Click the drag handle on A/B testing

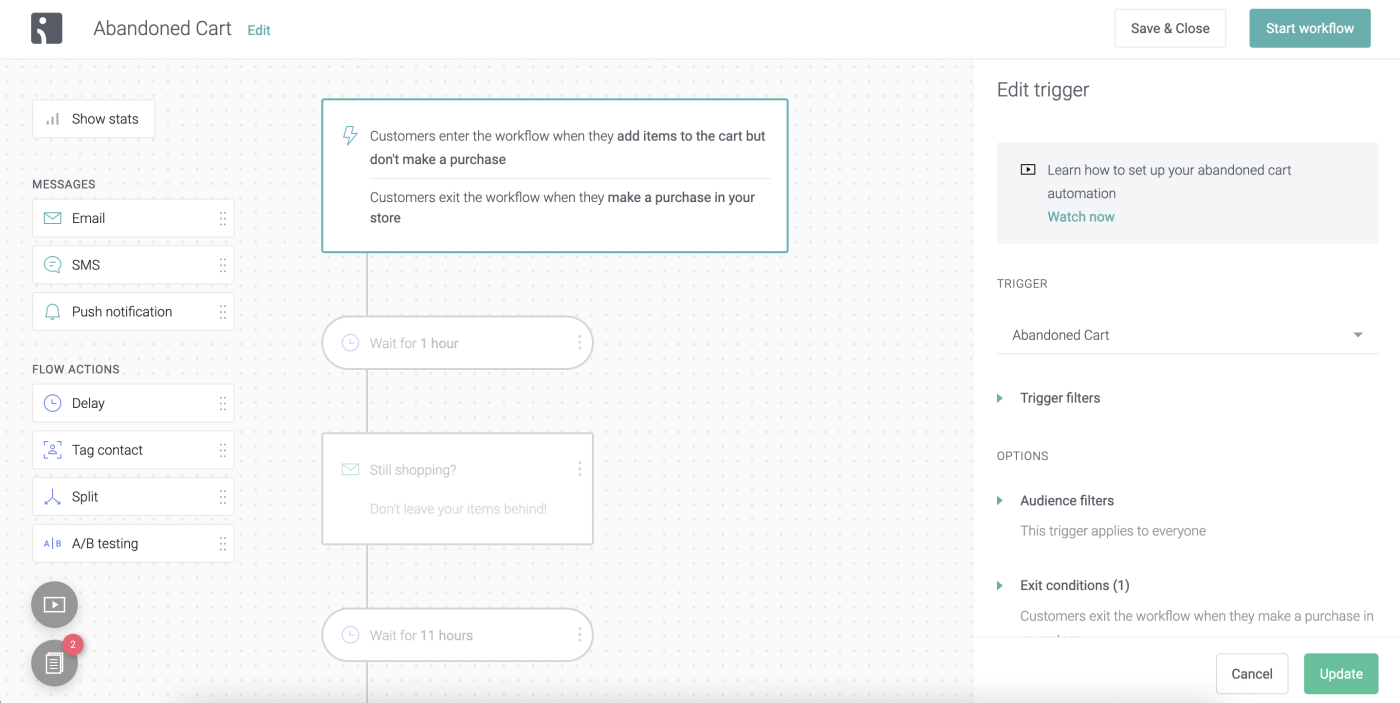click(x=222, y=544)
